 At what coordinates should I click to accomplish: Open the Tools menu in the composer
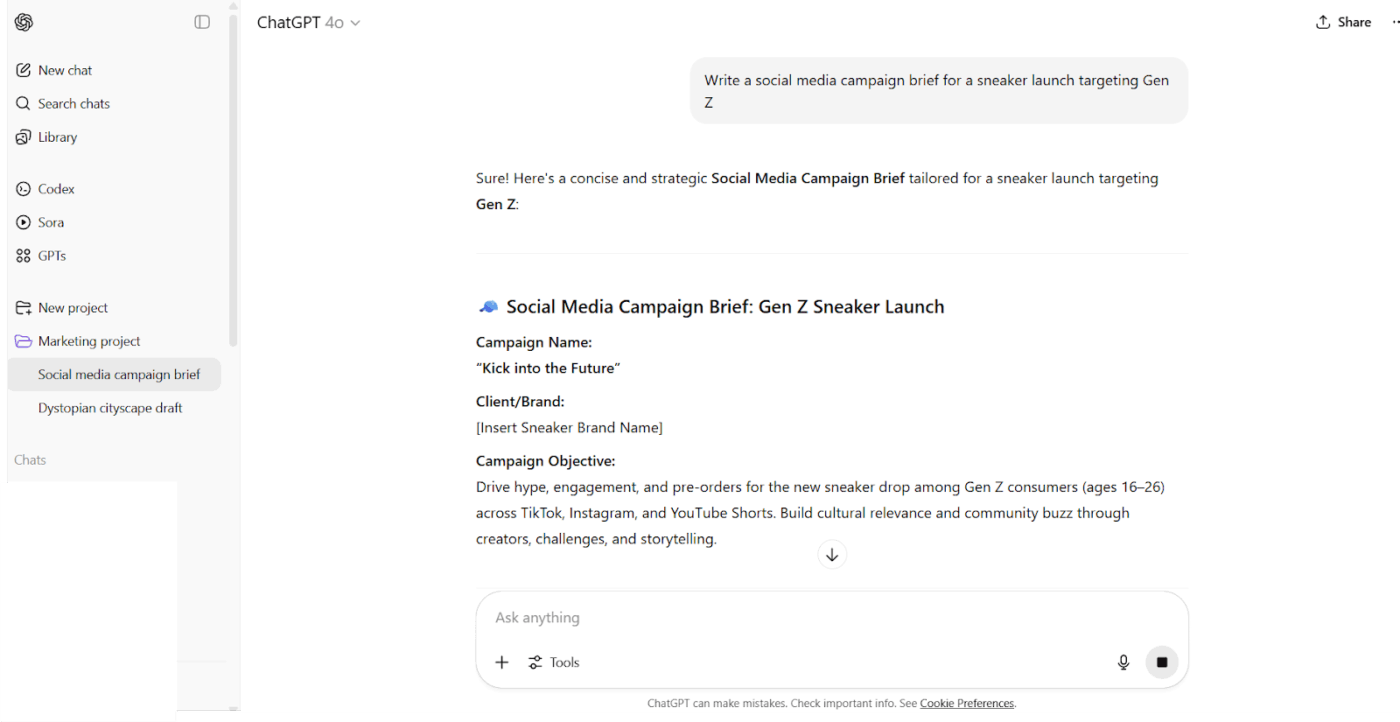(x=554, y=662)
